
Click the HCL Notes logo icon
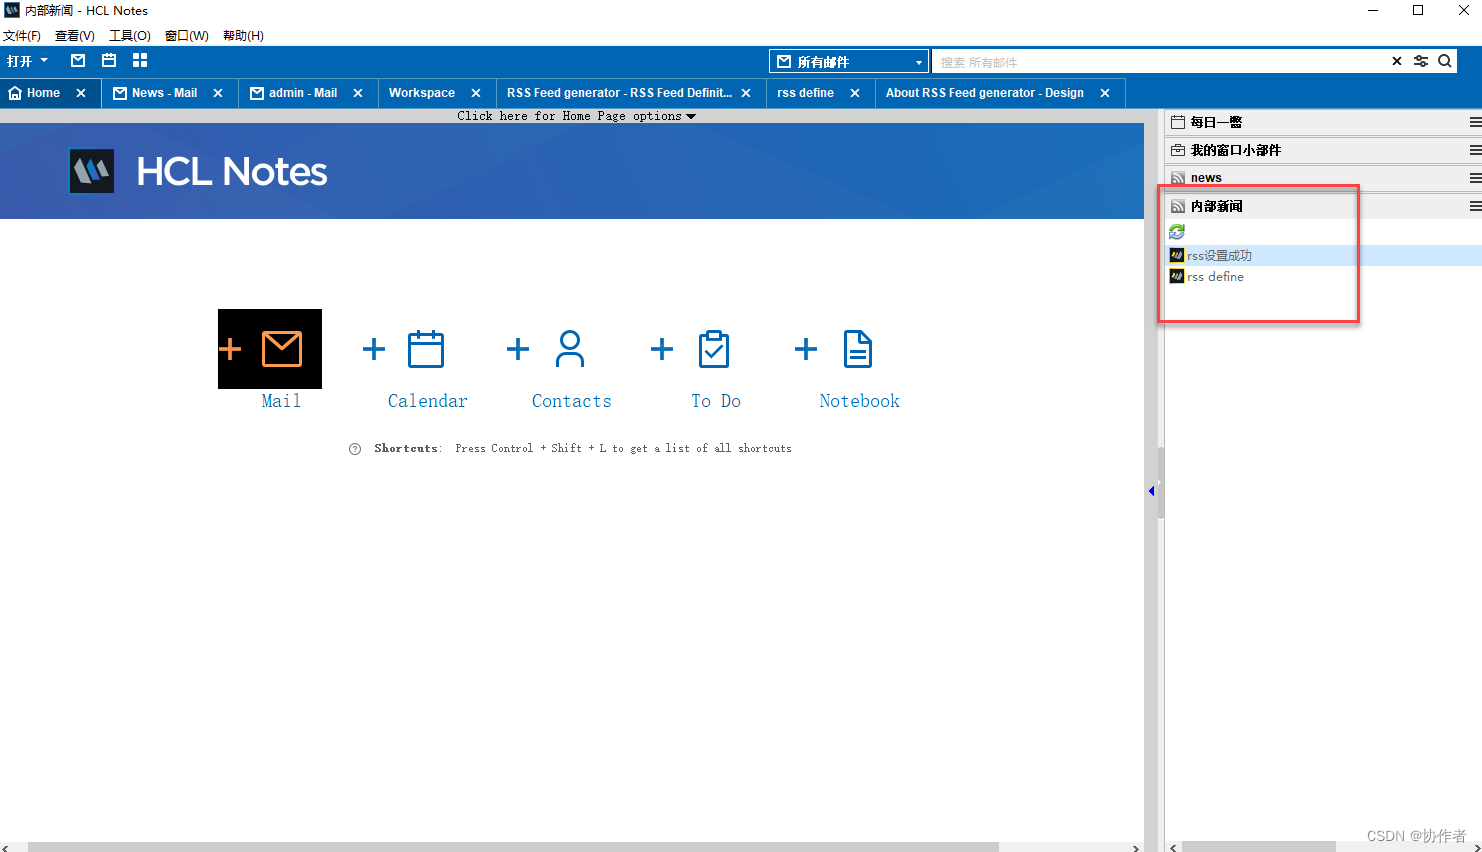(x=92, y=171)
